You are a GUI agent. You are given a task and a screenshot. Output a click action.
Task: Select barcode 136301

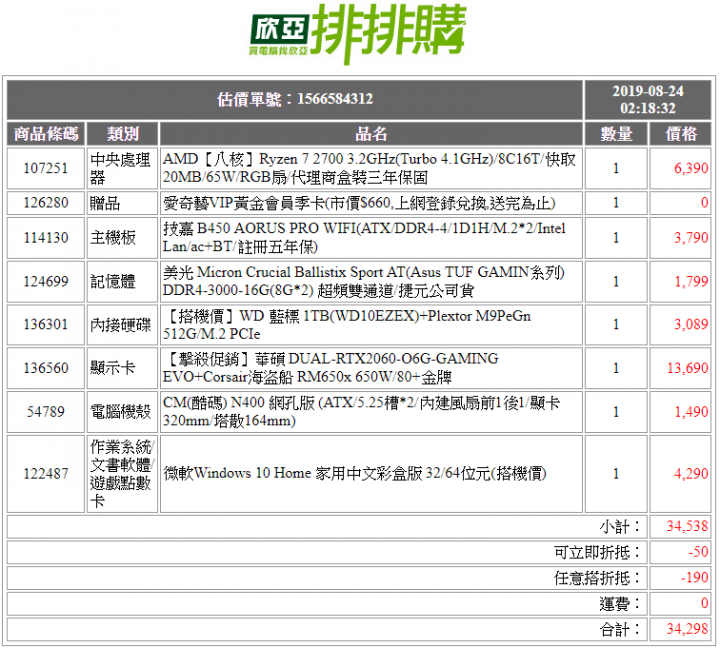[x=46, y=324]
